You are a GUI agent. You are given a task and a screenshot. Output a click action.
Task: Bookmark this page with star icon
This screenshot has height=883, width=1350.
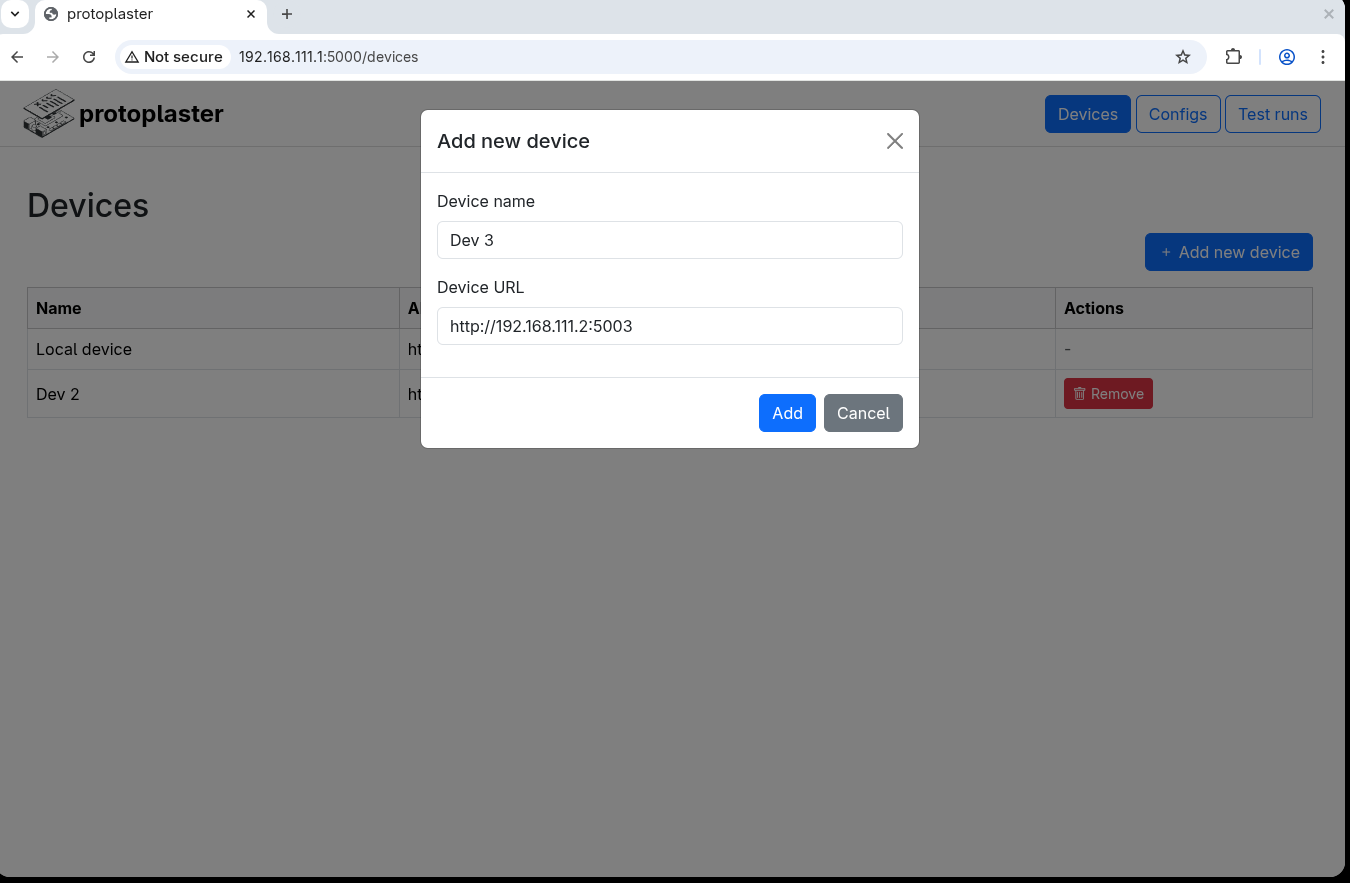[x=1183, y=57]
